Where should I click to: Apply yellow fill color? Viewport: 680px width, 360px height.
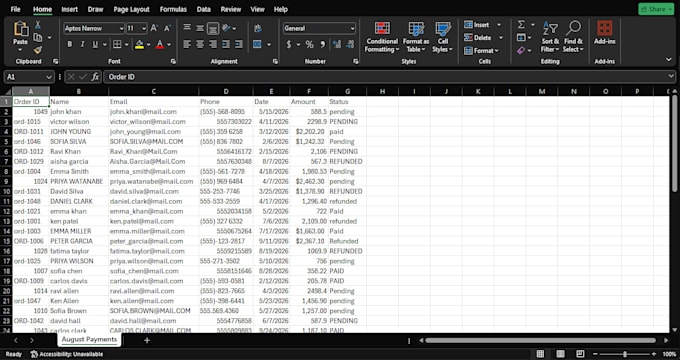[x=139, y=44]
